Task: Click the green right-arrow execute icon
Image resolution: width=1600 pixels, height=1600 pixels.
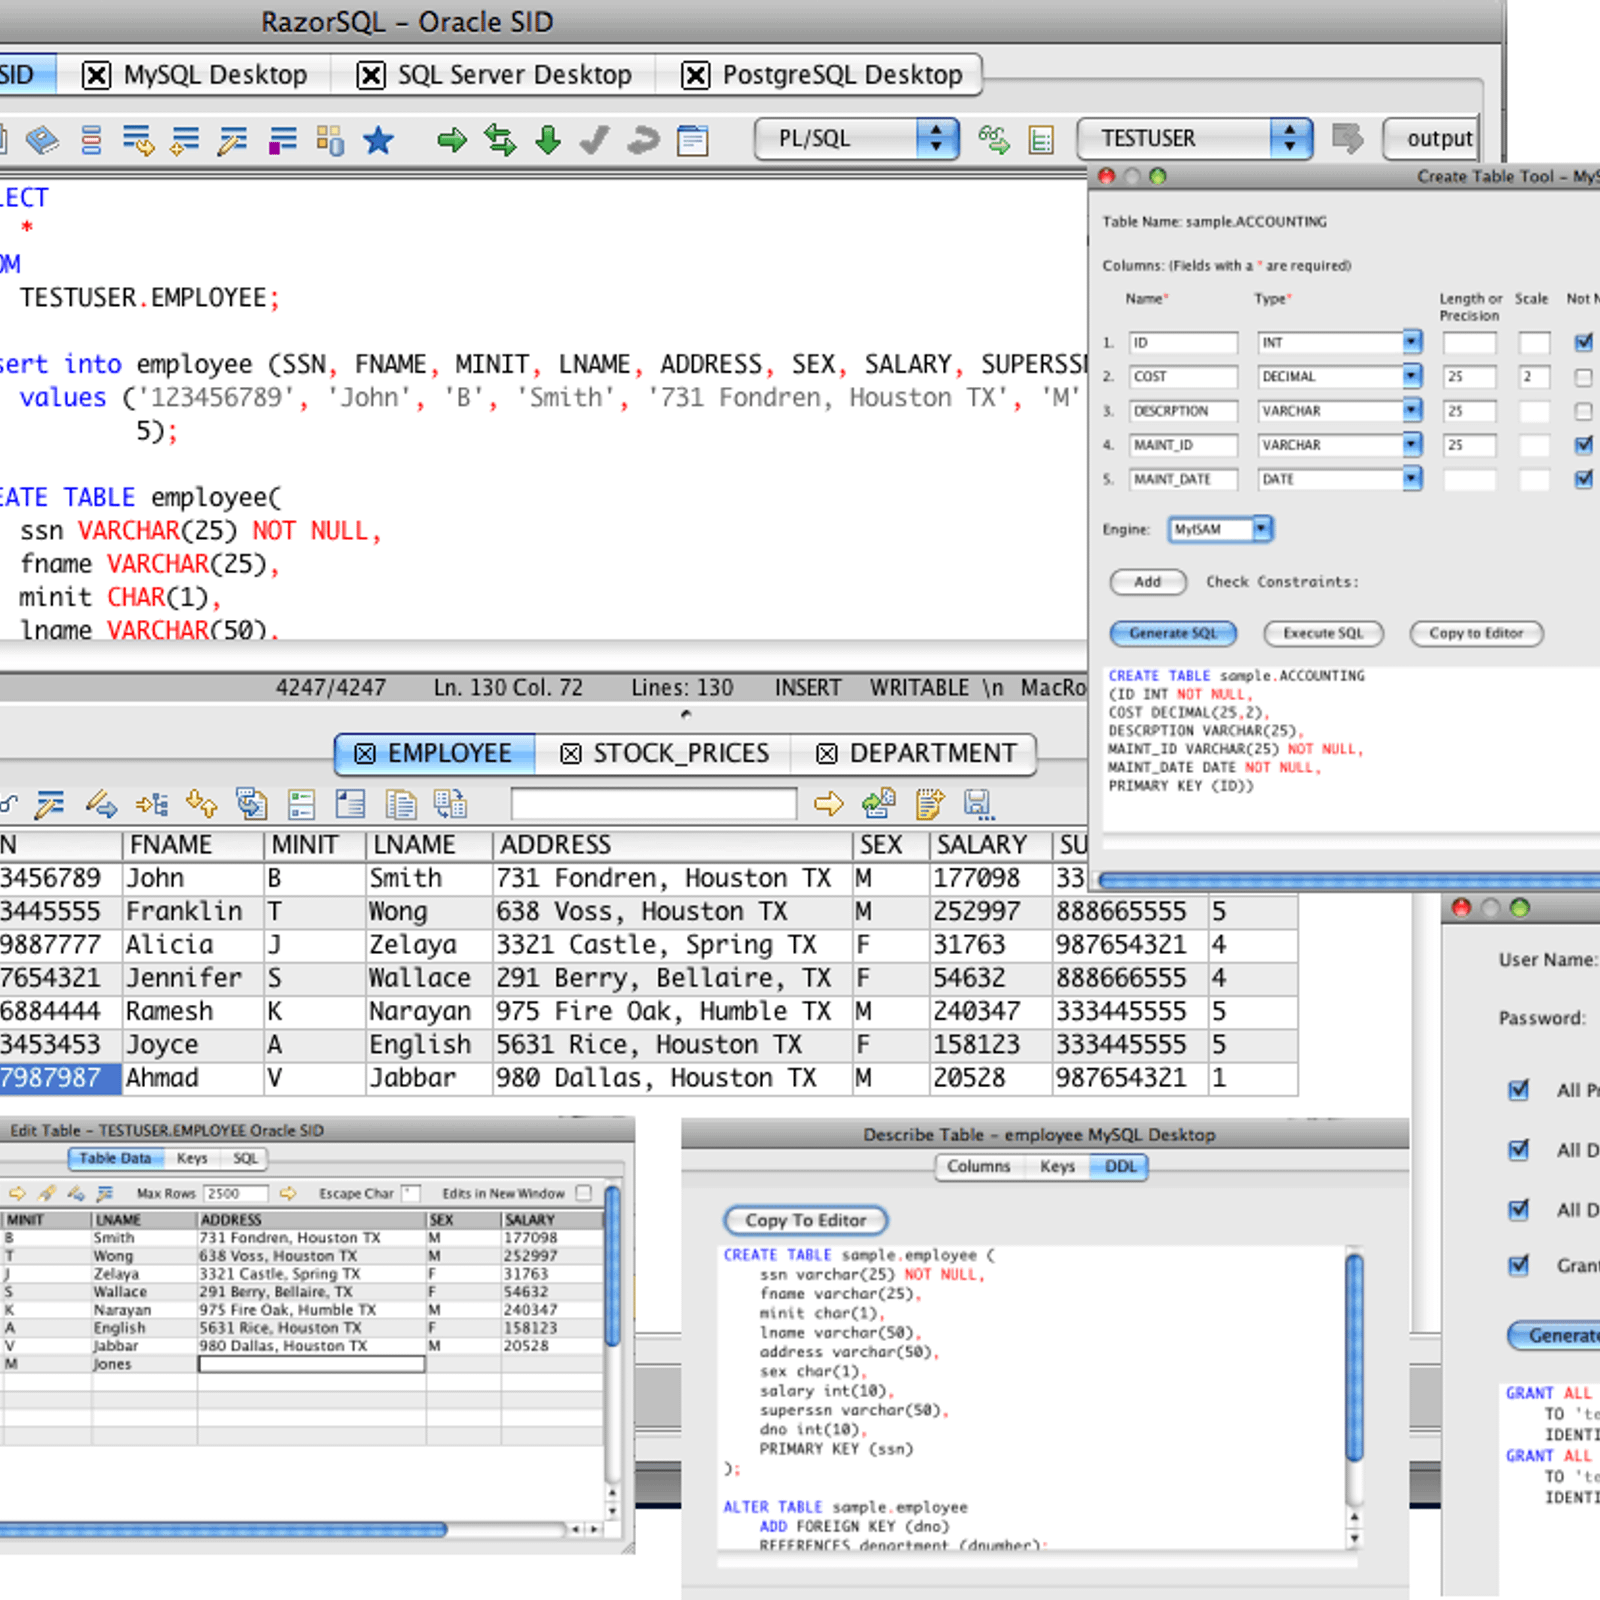Action: (452, 139)
